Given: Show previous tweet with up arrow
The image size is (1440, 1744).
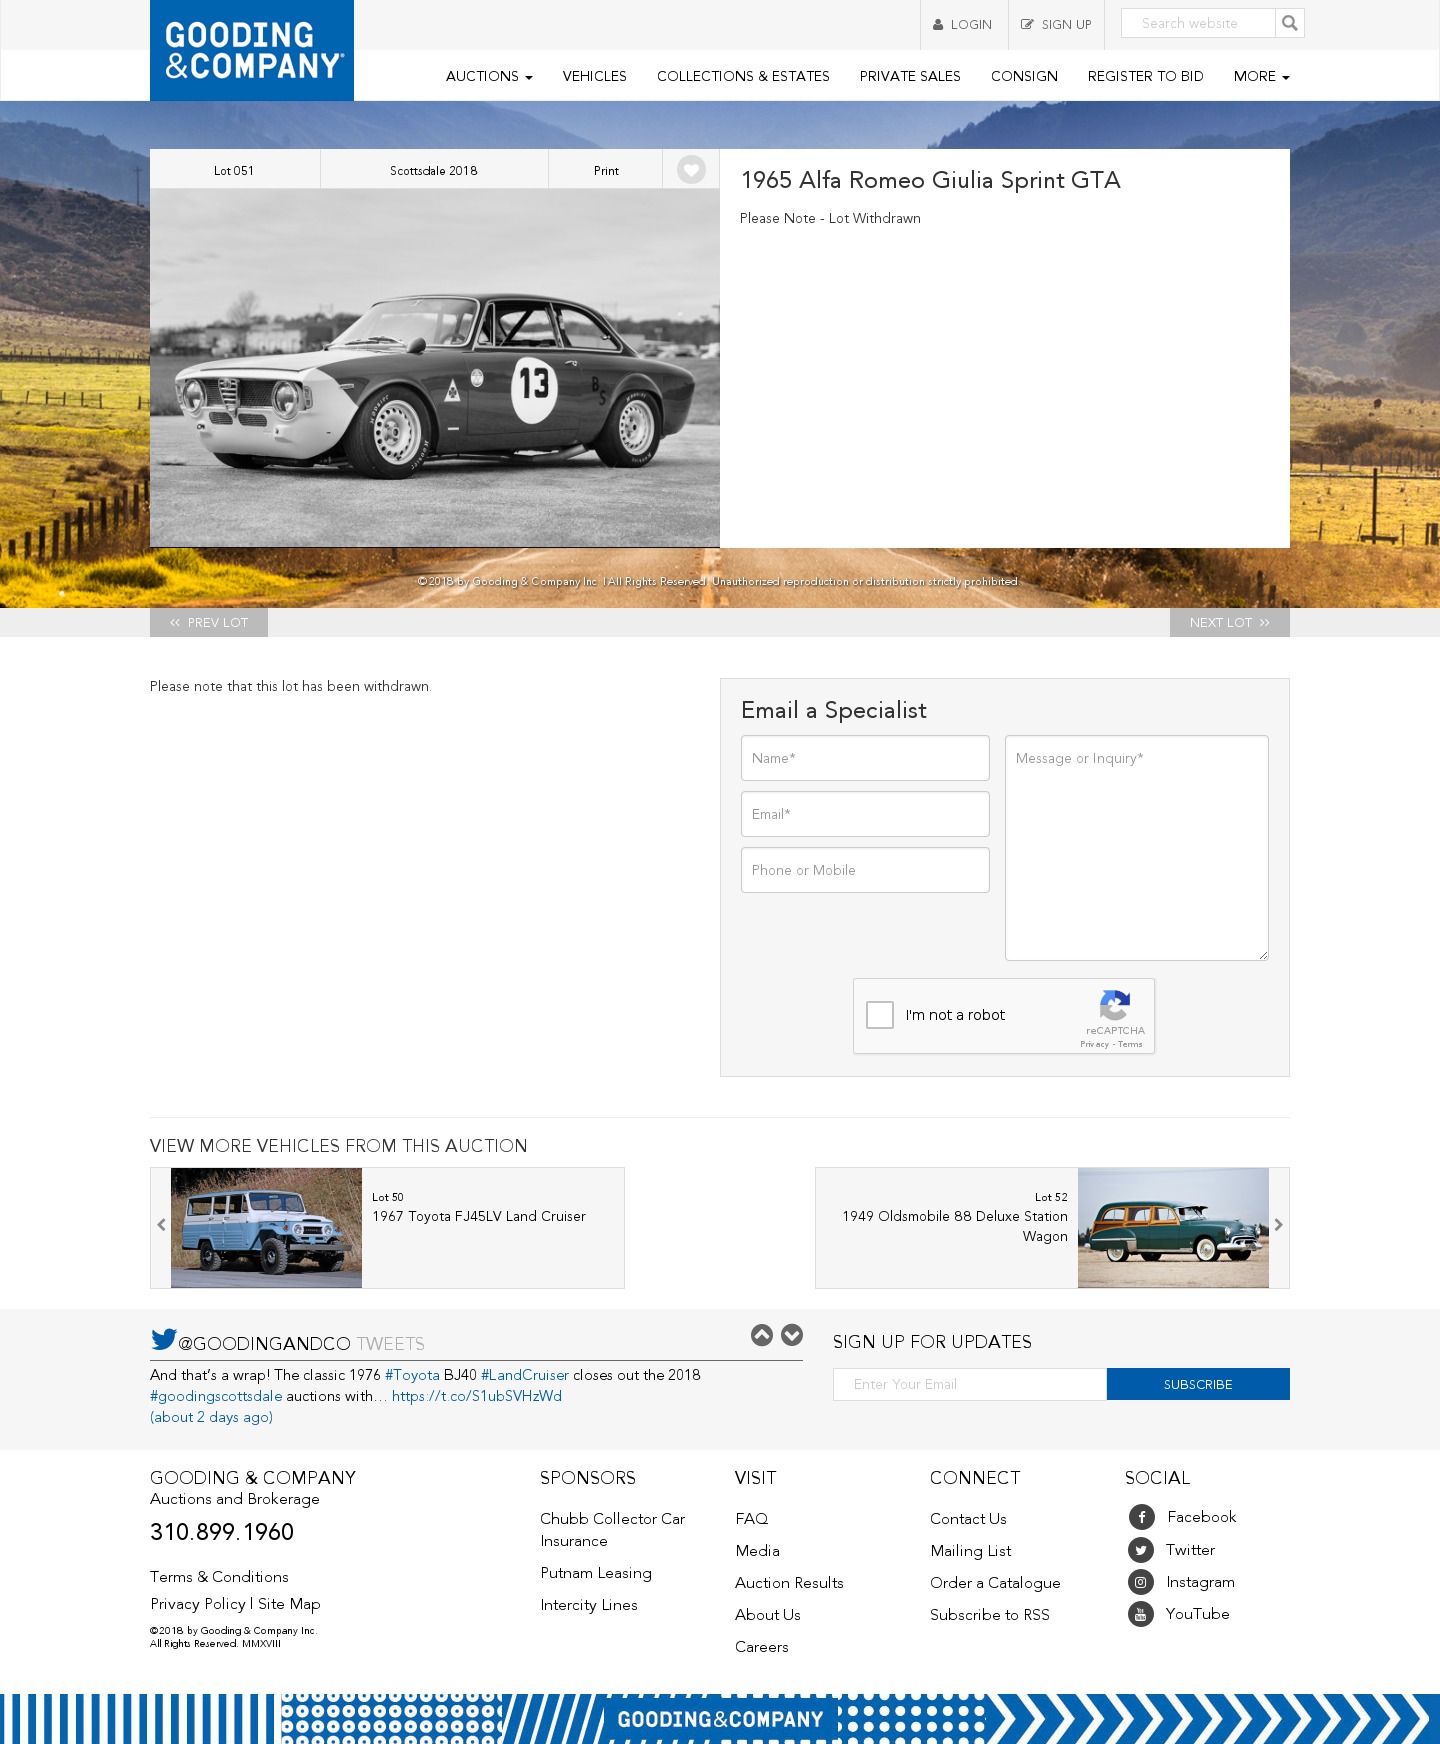Looking at the screenshot, I should point(762,1335).
